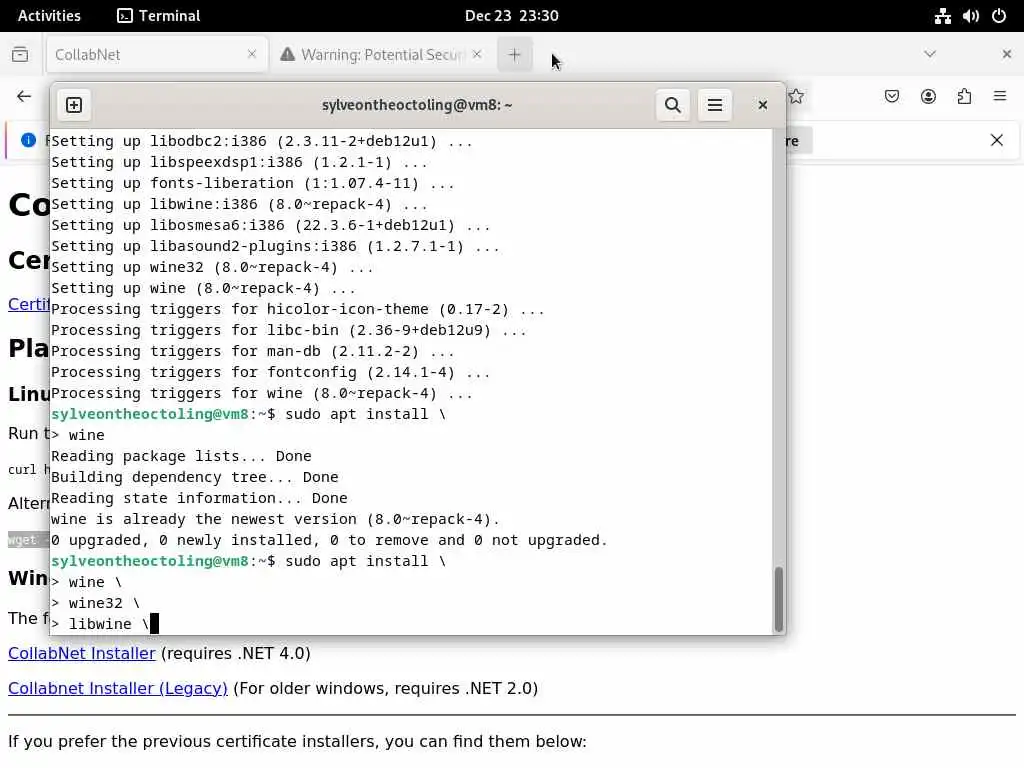1024x768 pixels.
Task: Open Firefox account icon
Action: click(x=928, y=97)
